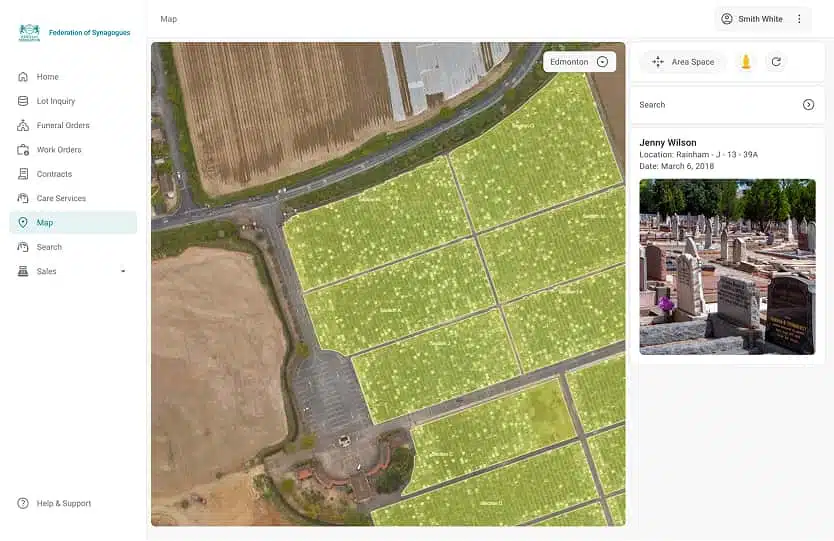The image size is (834, 541).
Task: Click the Contracts document icon
Action: pos(23,174)
